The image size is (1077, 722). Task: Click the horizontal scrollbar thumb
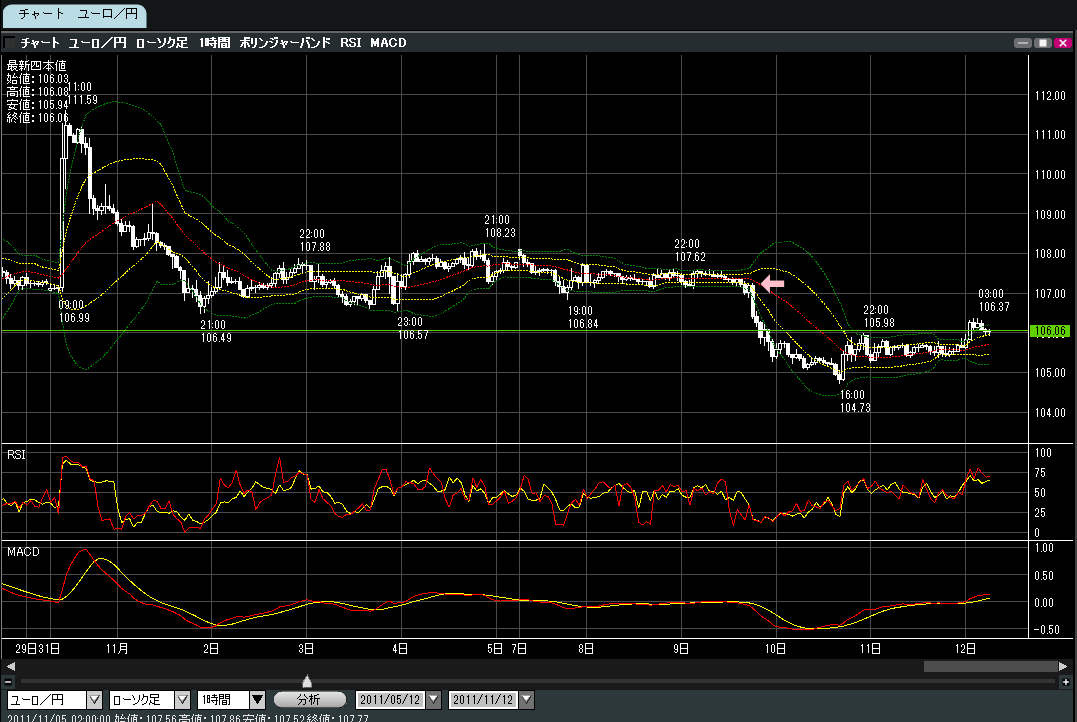click(988, 666)
